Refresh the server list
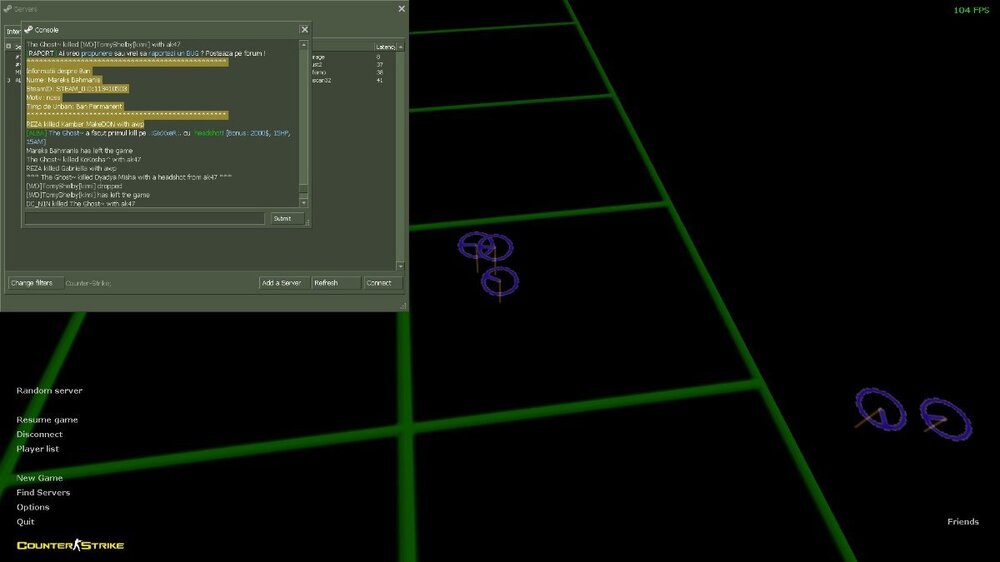This screenshot has height=562, width=1000. [334, 283]
